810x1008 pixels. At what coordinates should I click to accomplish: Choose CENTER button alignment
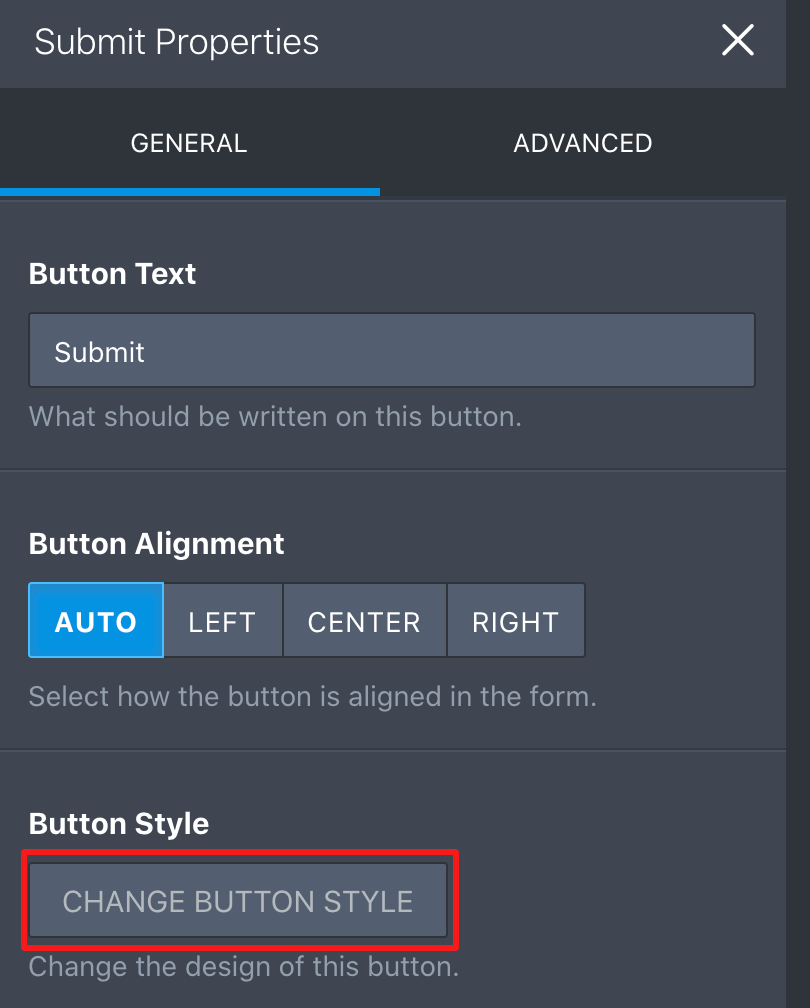364,621
